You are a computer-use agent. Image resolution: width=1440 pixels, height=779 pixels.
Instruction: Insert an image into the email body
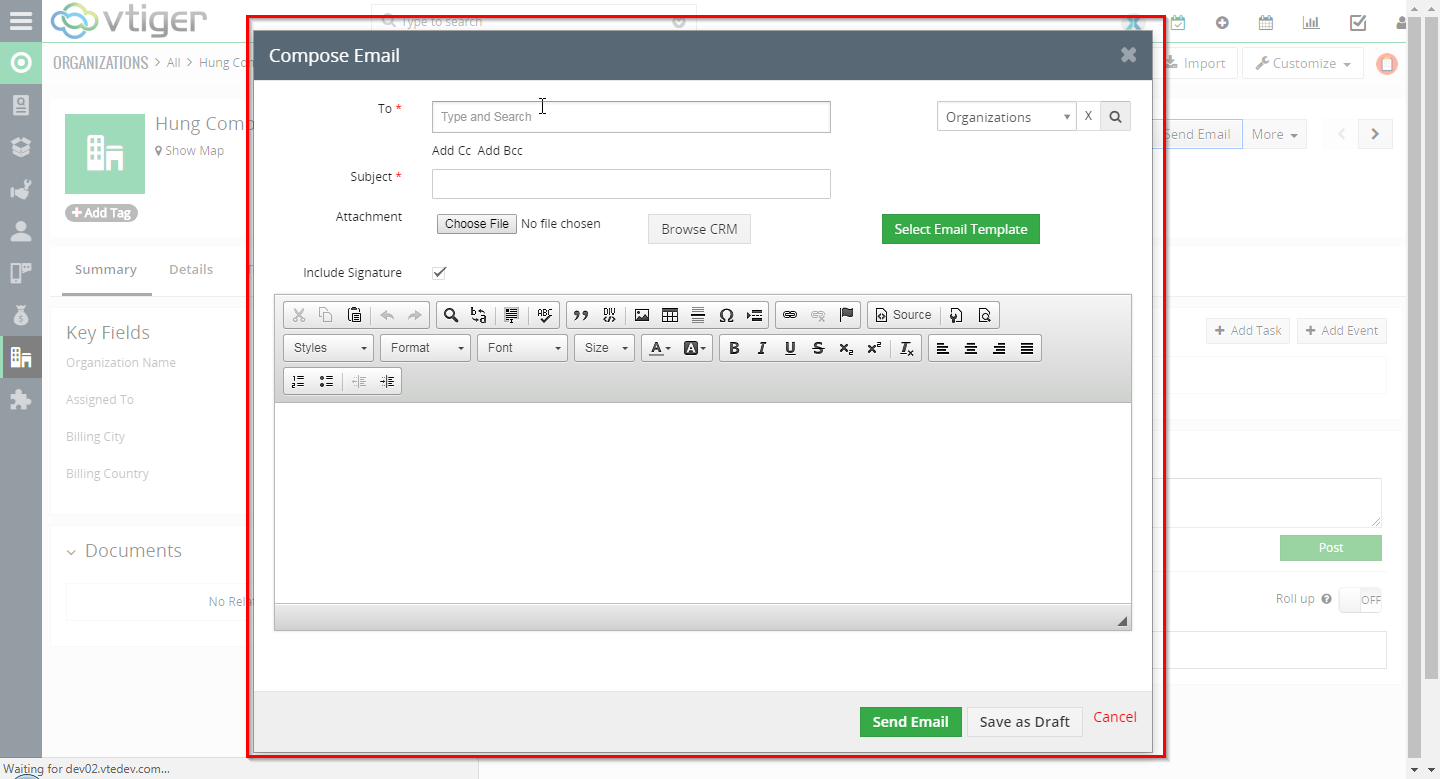(x=642, y=315)
